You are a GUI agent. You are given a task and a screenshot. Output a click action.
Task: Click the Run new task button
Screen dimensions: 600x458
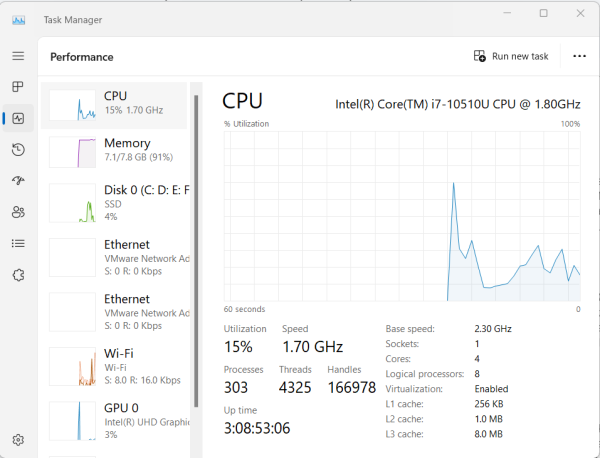point(511,57)
